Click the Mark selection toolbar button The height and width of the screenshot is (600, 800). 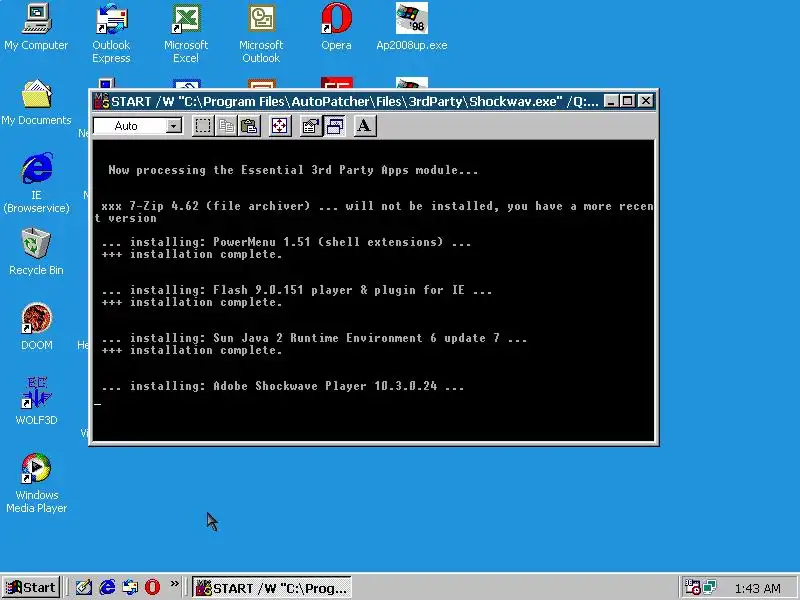203,126
